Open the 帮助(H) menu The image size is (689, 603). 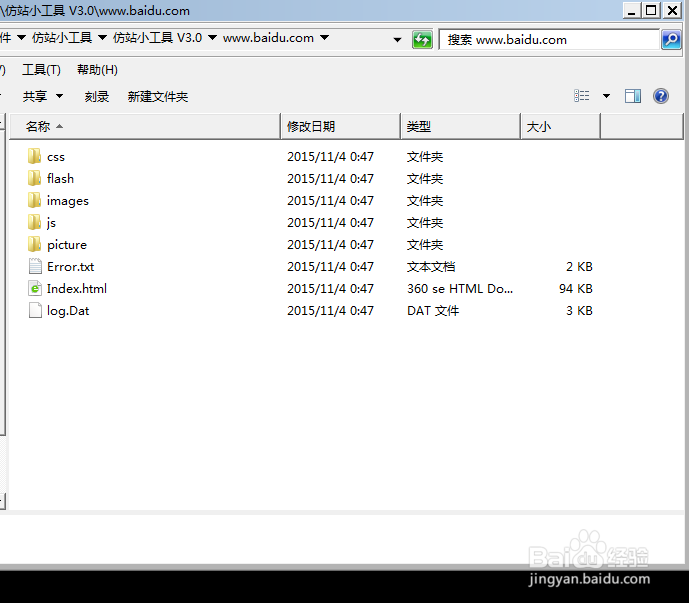[97, 69]
